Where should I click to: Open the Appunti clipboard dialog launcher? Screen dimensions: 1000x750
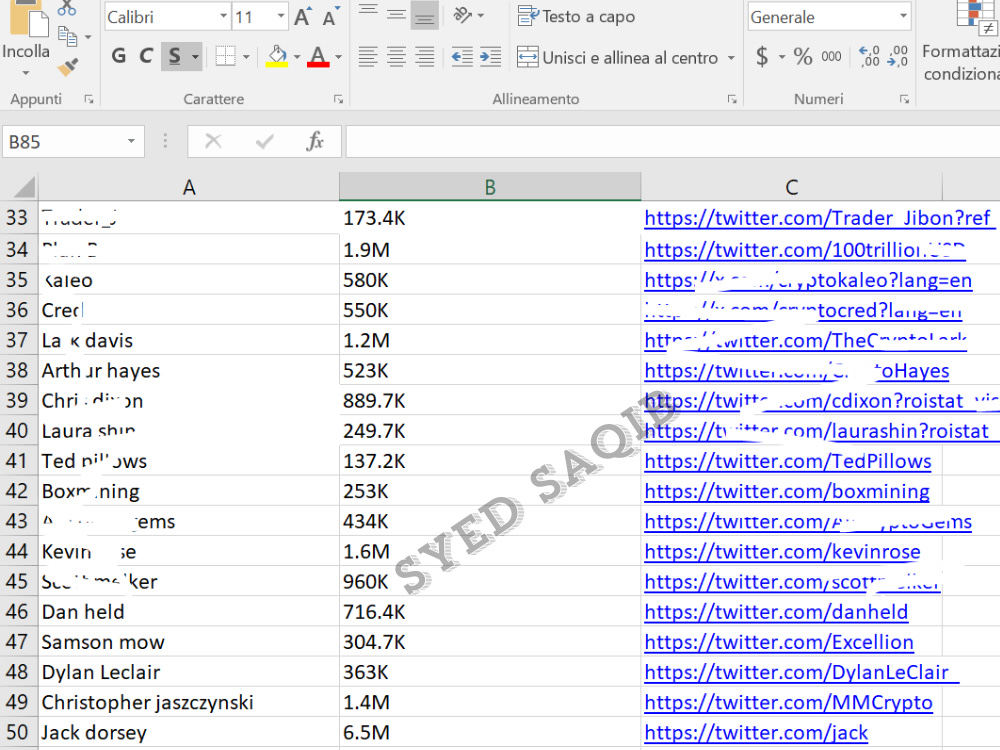coord(89,99)
